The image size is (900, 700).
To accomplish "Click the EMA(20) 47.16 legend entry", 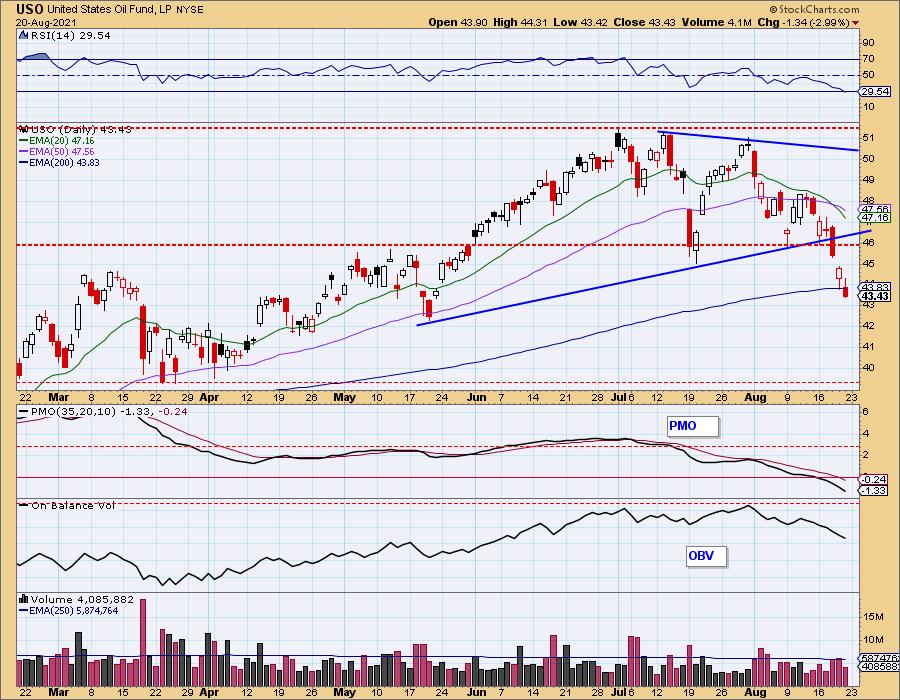I will click(x=57, y=141).
